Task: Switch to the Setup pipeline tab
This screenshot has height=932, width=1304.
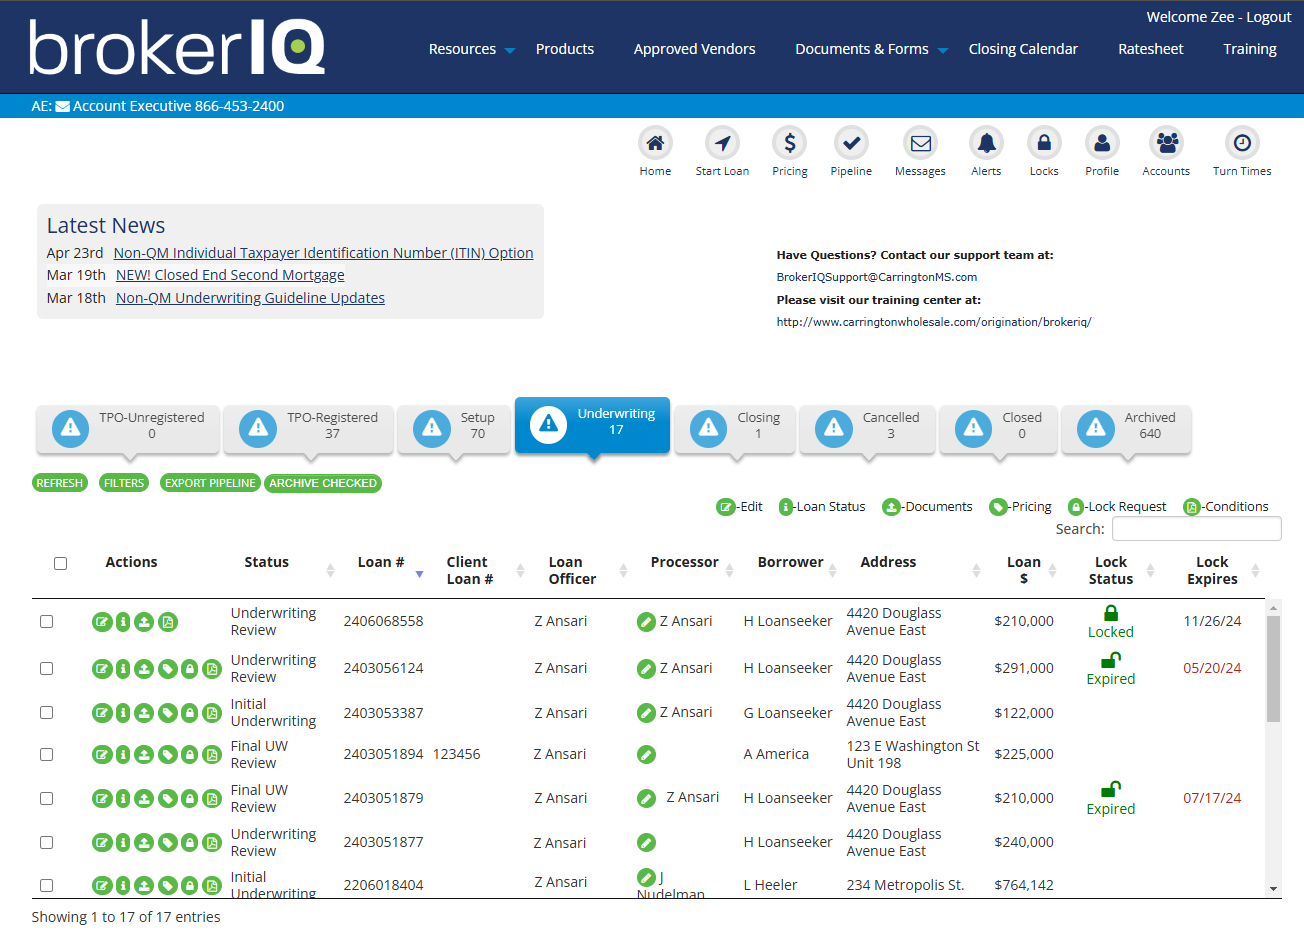Action: click(455, 428)
